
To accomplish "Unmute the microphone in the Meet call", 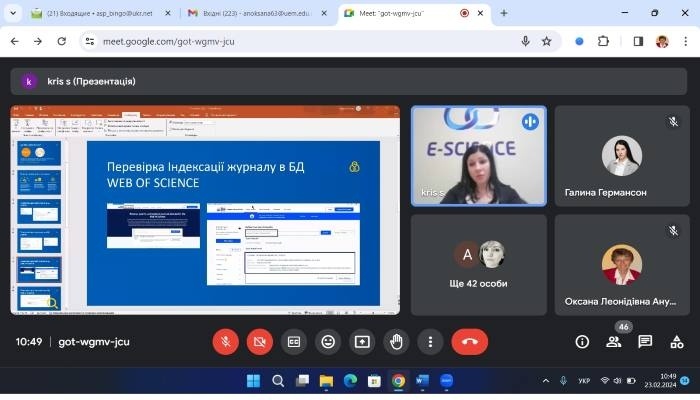I will coord(225,341).
